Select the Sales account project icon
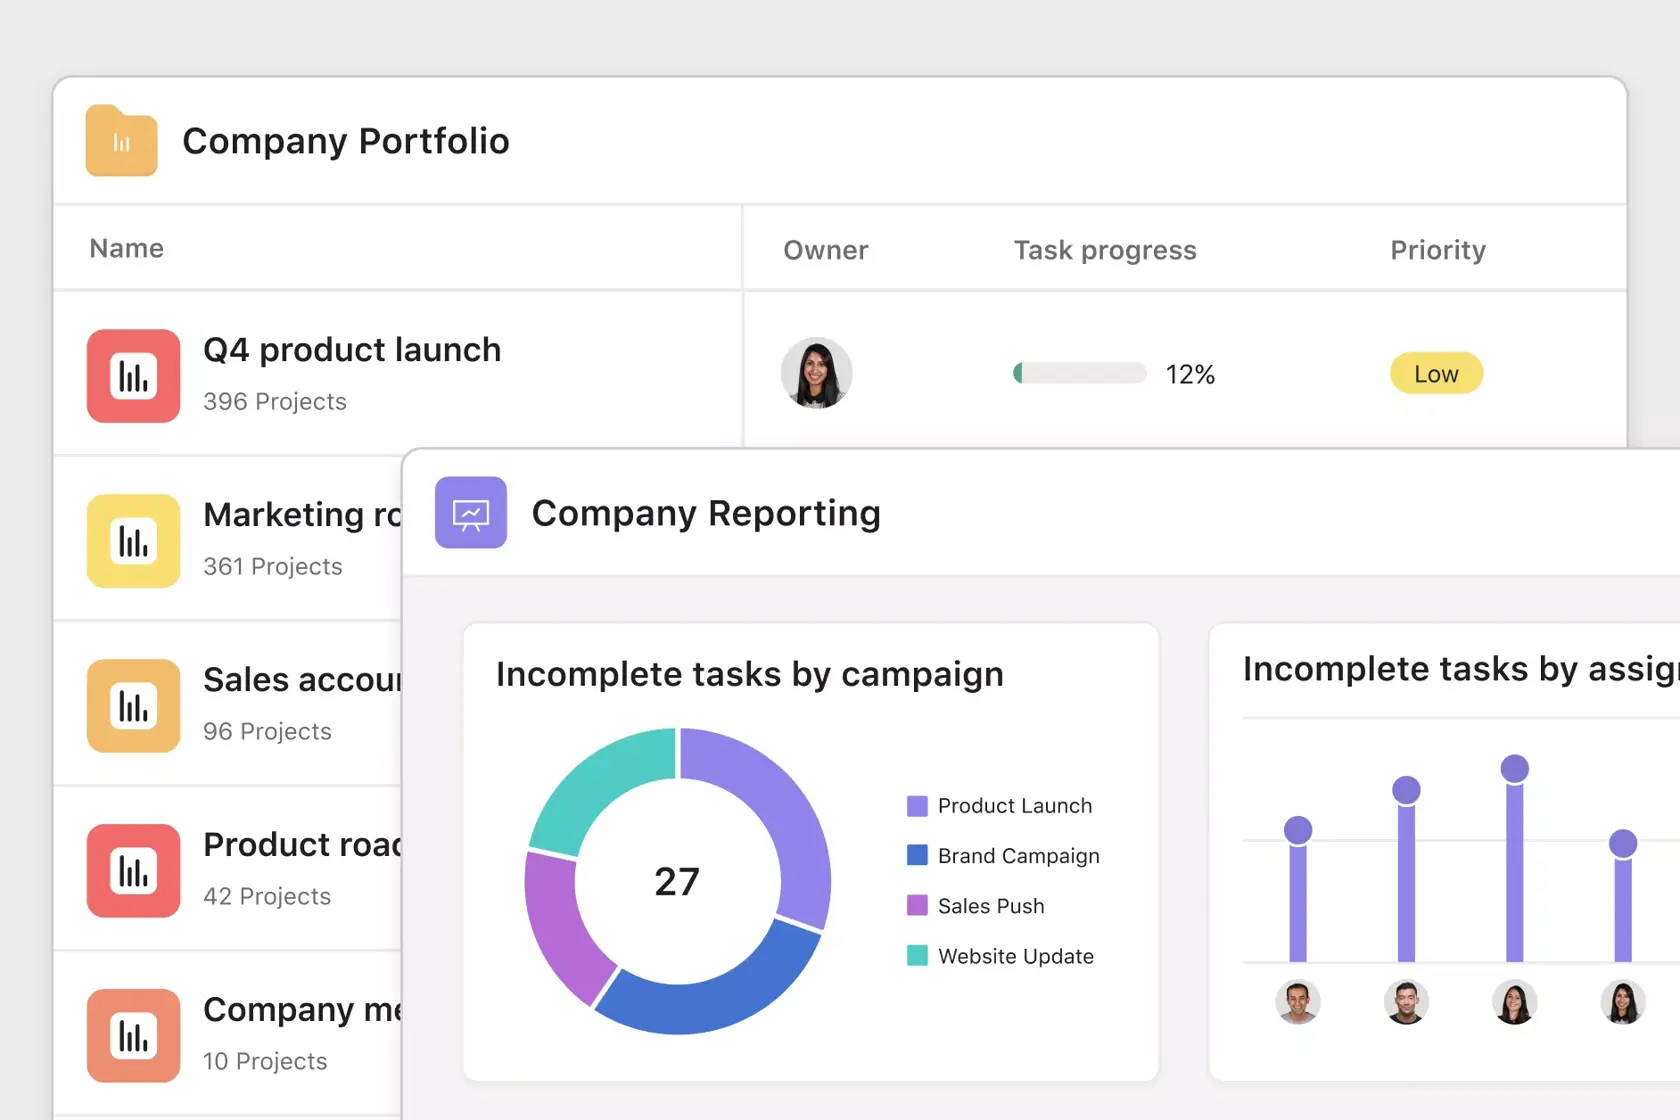This screenshot has width=1680, height=1120. [x=133, y=706]
